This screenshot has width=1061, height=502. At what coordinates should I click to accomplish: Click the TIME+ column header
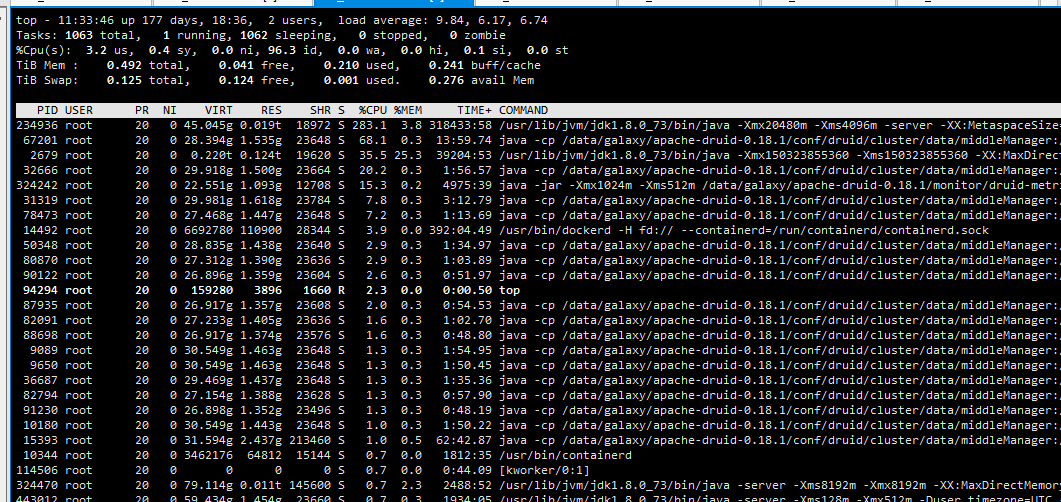tap(474, 110)
